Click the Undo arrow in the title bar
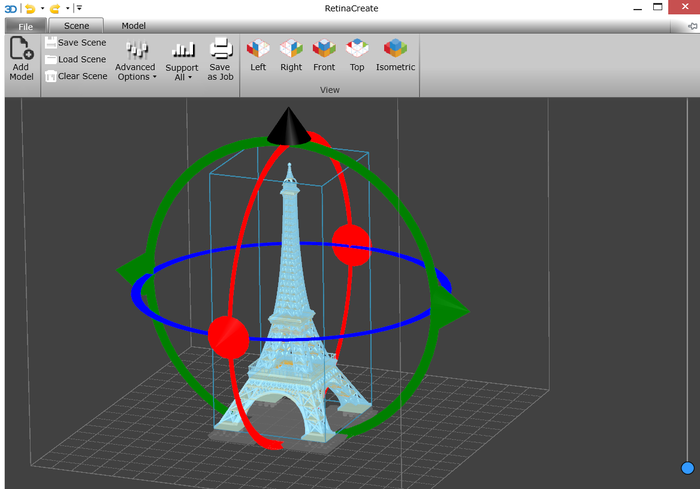 [30, 8]
